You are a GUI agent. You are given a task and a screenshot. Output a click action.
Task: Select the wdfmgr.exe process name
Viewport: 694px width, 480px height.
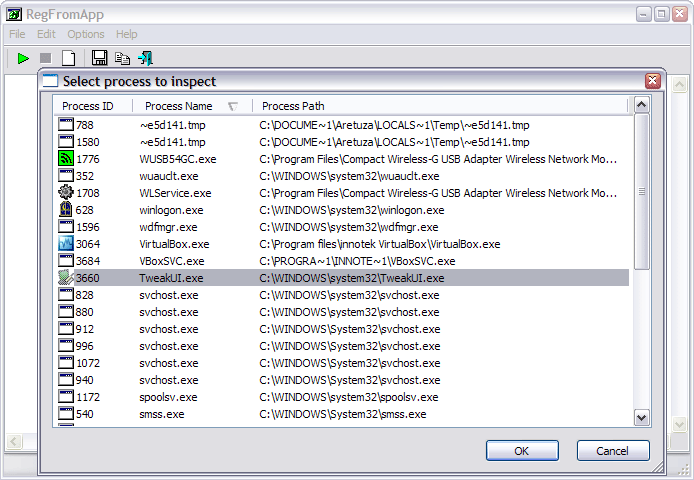pos(168,227)
